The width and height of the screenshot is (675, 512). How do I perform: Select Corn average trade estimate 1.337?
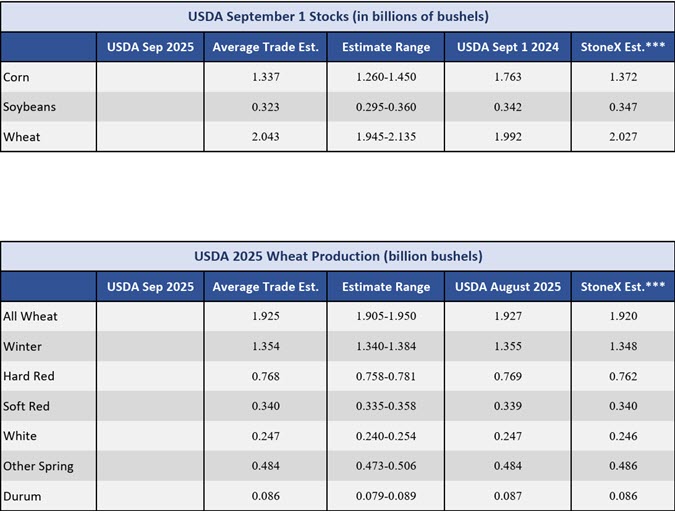pos(266,77)
